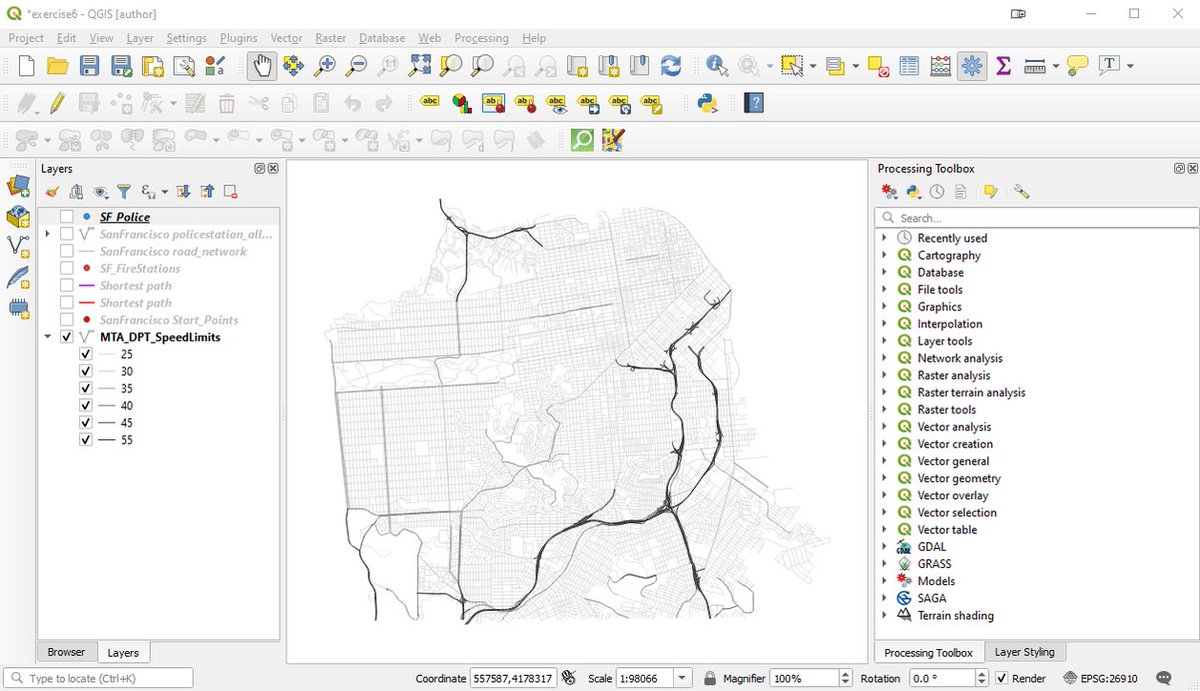The height and width of the screenshot is (691, 1200).
Task: Deselect features from all layers
Action: (x=878, y=66)
